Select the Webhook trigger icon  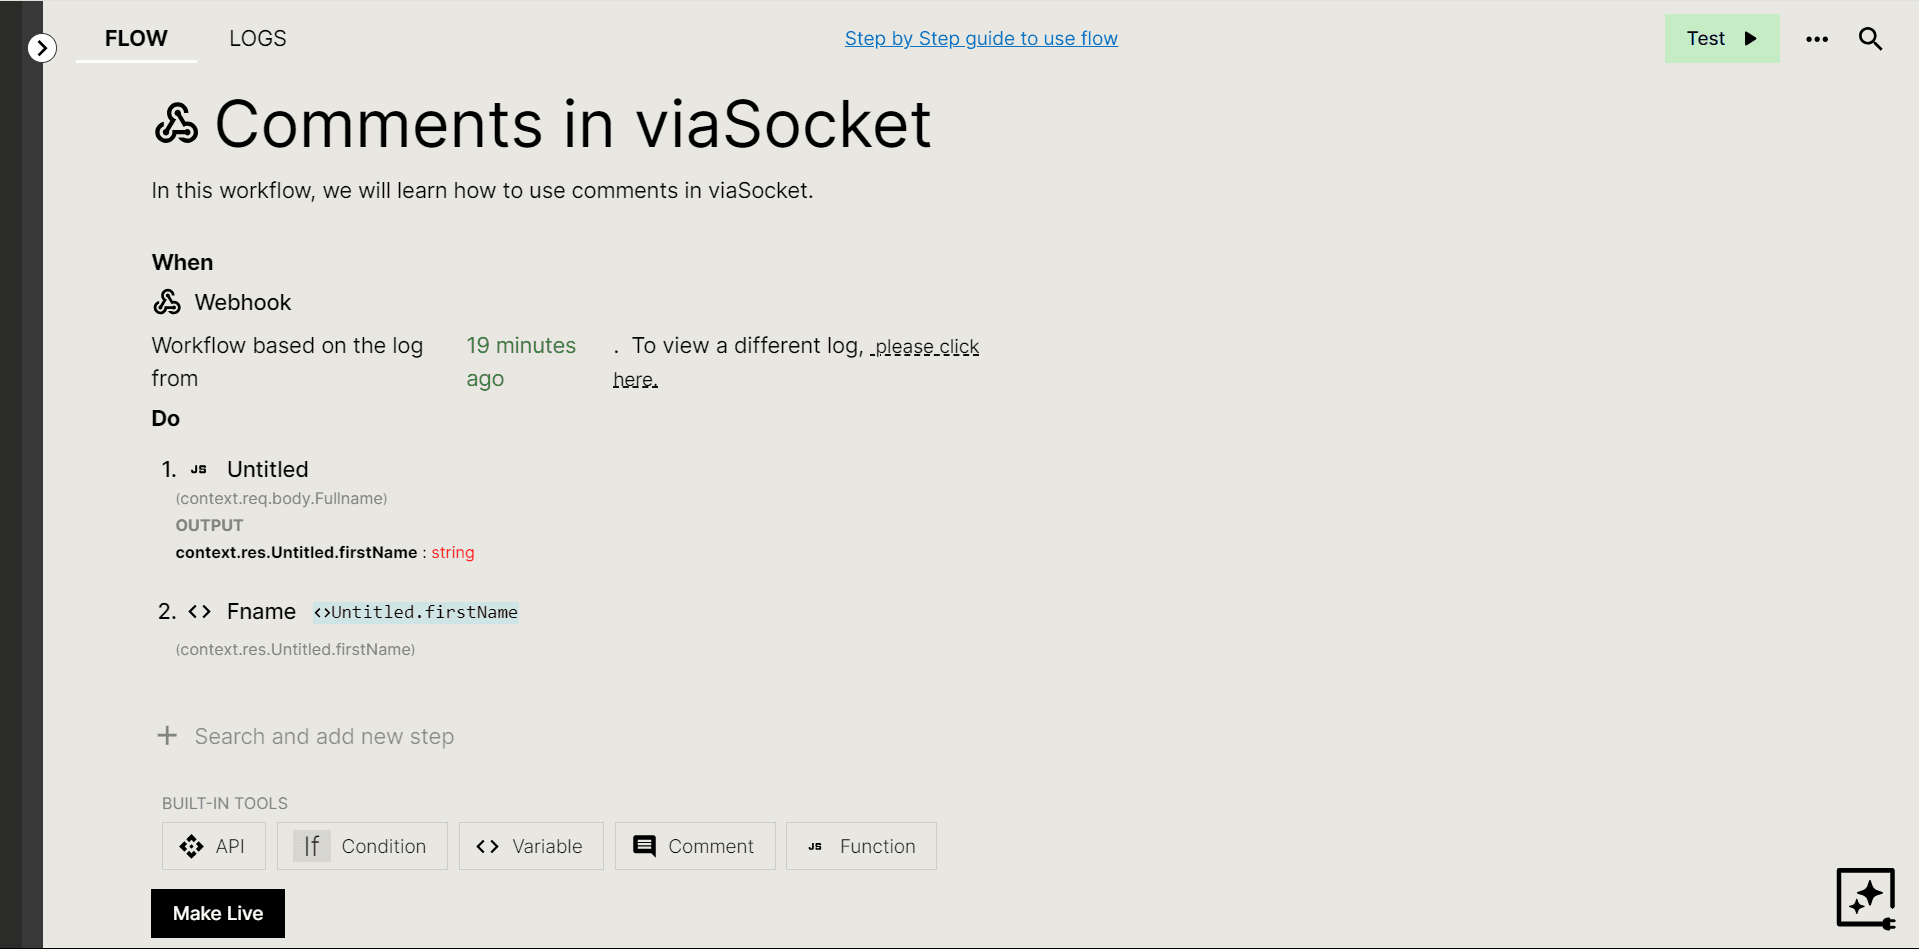click(x=167, y=301)
